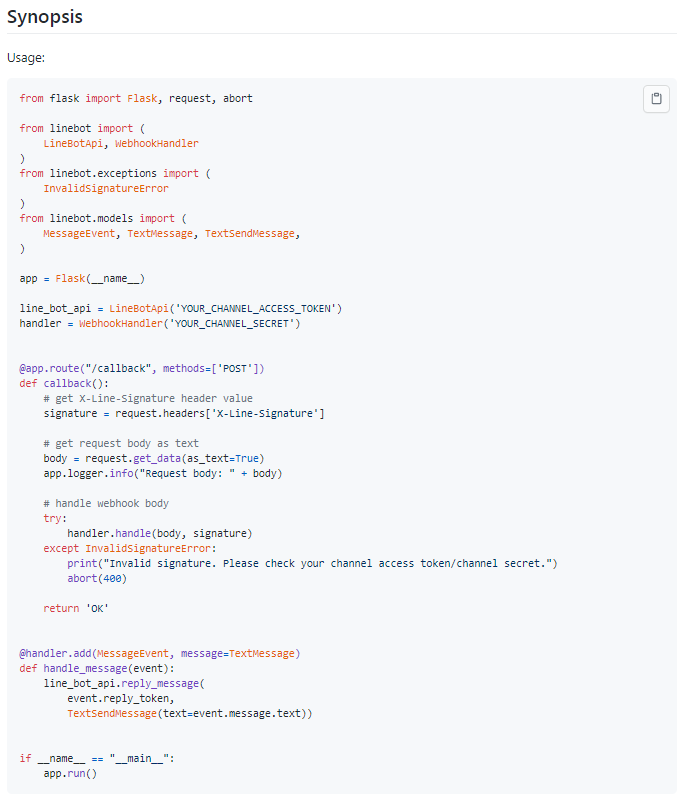Click the @app.route decorator line

point(142,369)
